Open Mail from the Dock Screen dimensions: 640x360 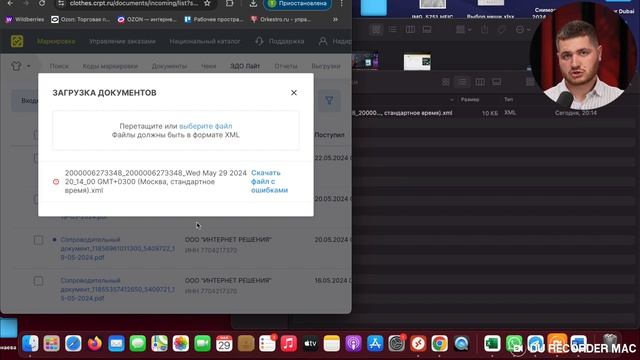116,344
